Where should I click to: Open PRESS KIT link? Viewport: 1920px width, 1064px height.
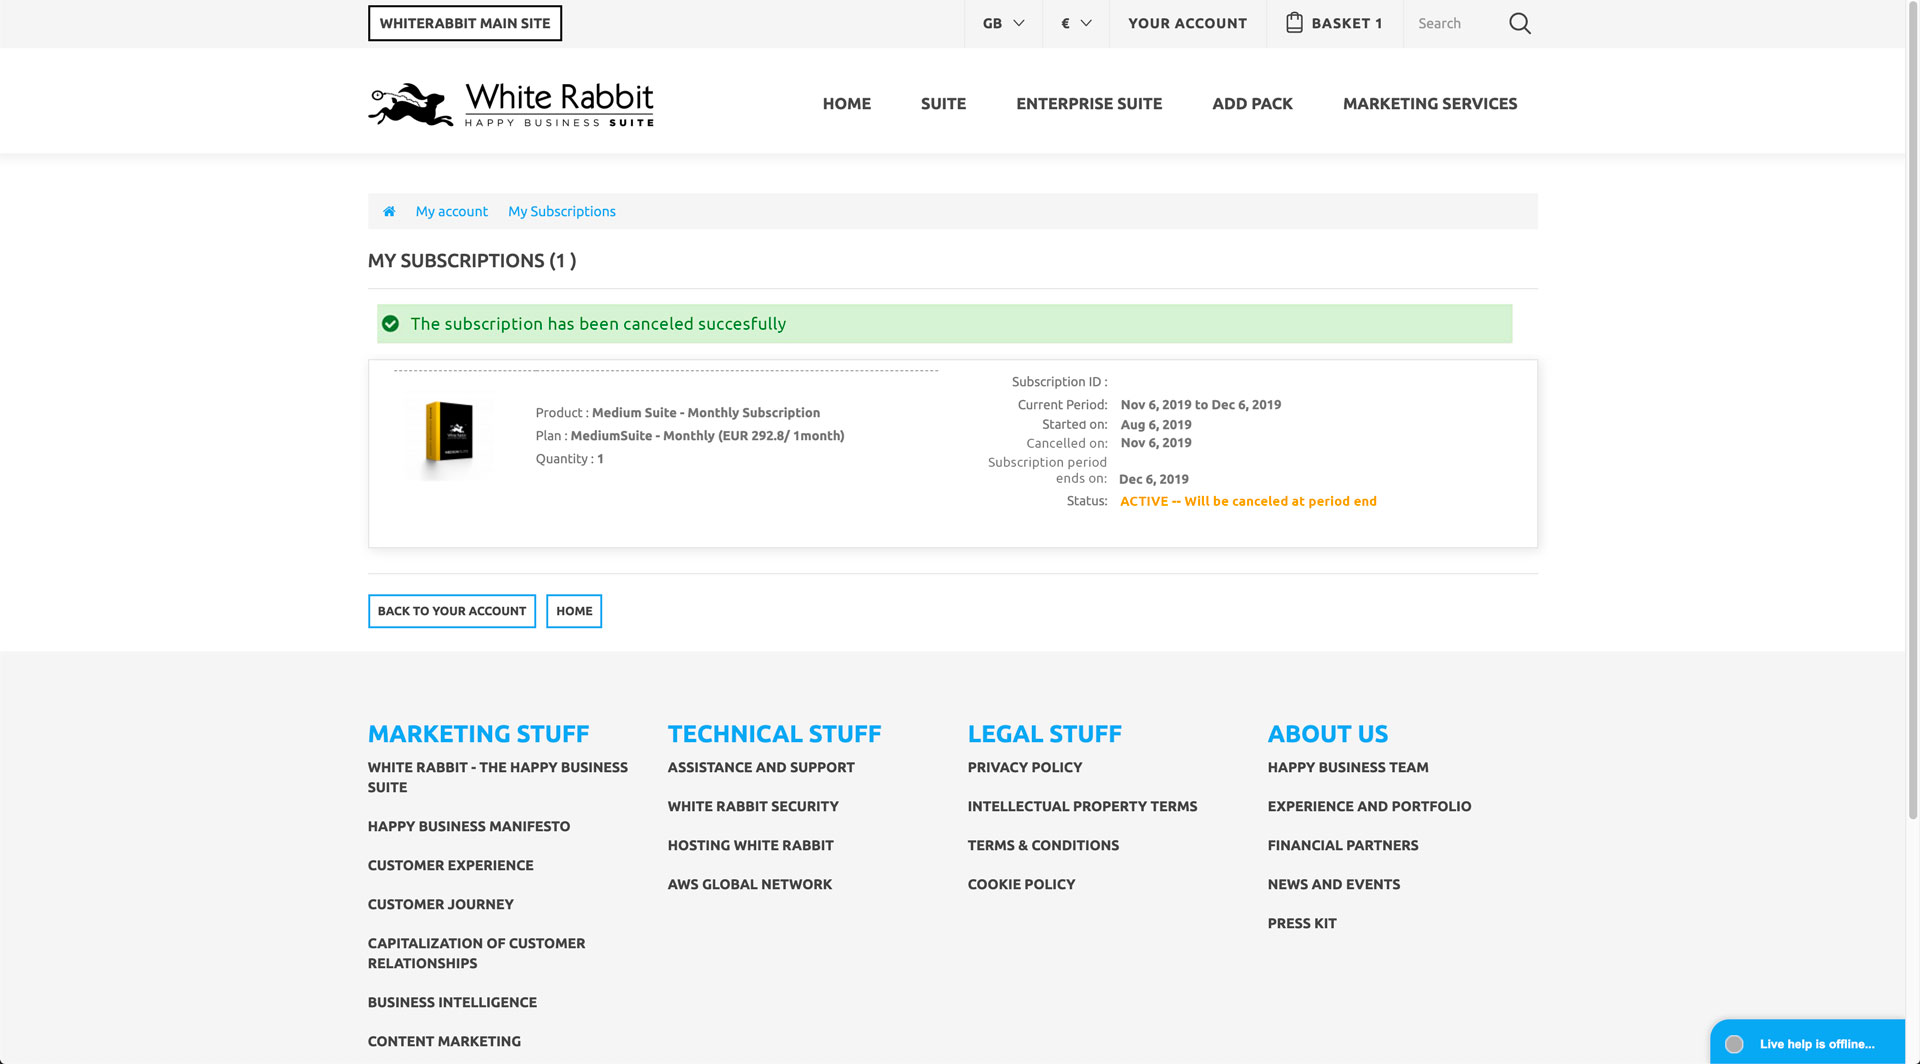click(x=1302, y=923)
